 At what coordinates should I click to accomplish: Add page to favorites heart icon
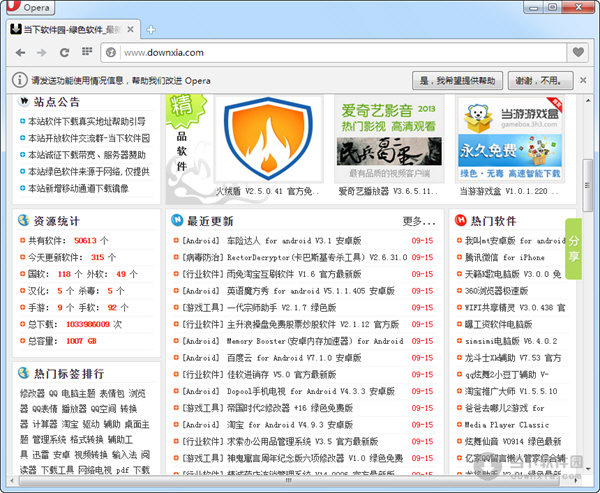tap(578, 52)
